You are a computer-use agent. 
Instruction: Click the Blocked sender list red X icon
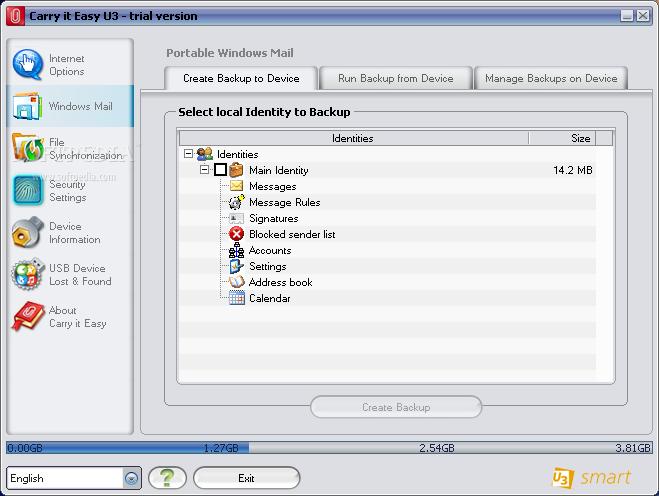237,234
